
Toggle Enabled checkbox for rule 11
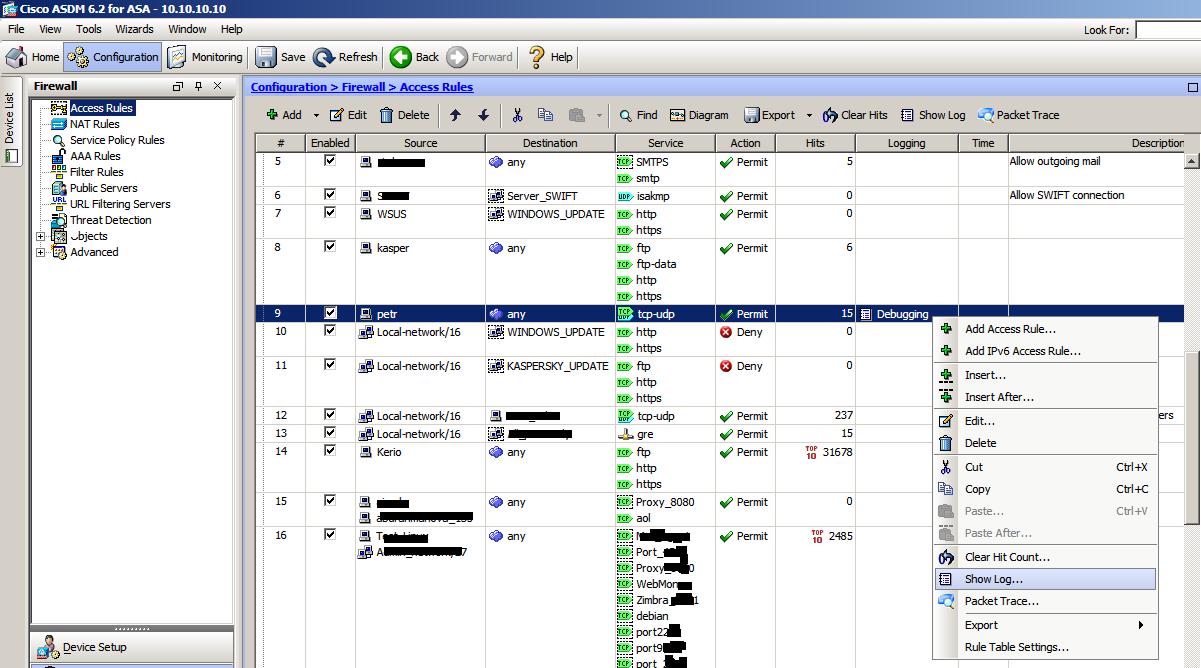(x=330, y=364)
